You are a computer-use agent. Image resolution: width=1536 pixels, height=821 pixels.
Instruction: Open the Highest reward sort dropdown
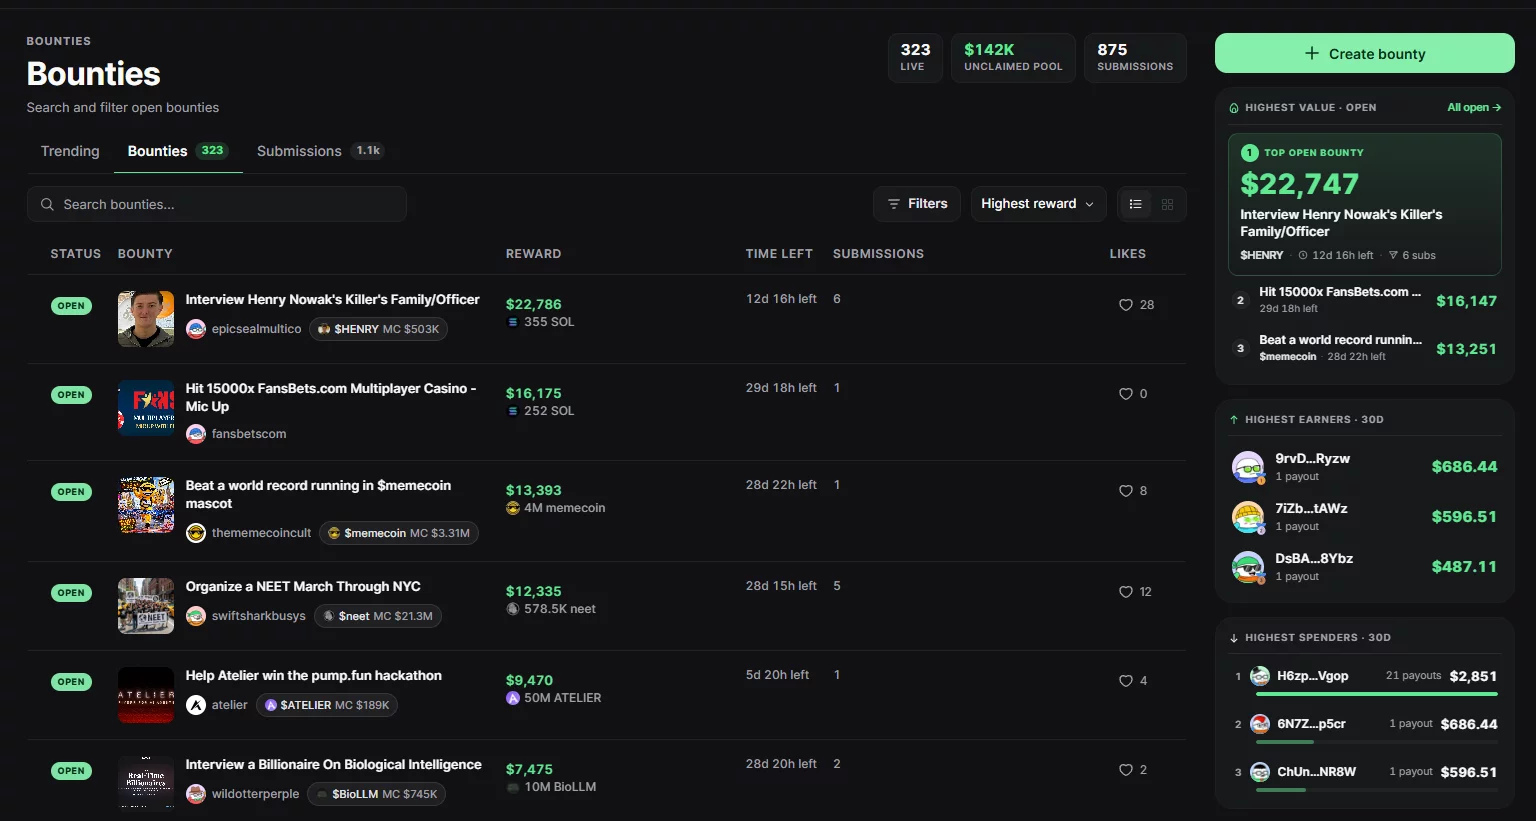pyautogui.click(x=1038, y=204)
